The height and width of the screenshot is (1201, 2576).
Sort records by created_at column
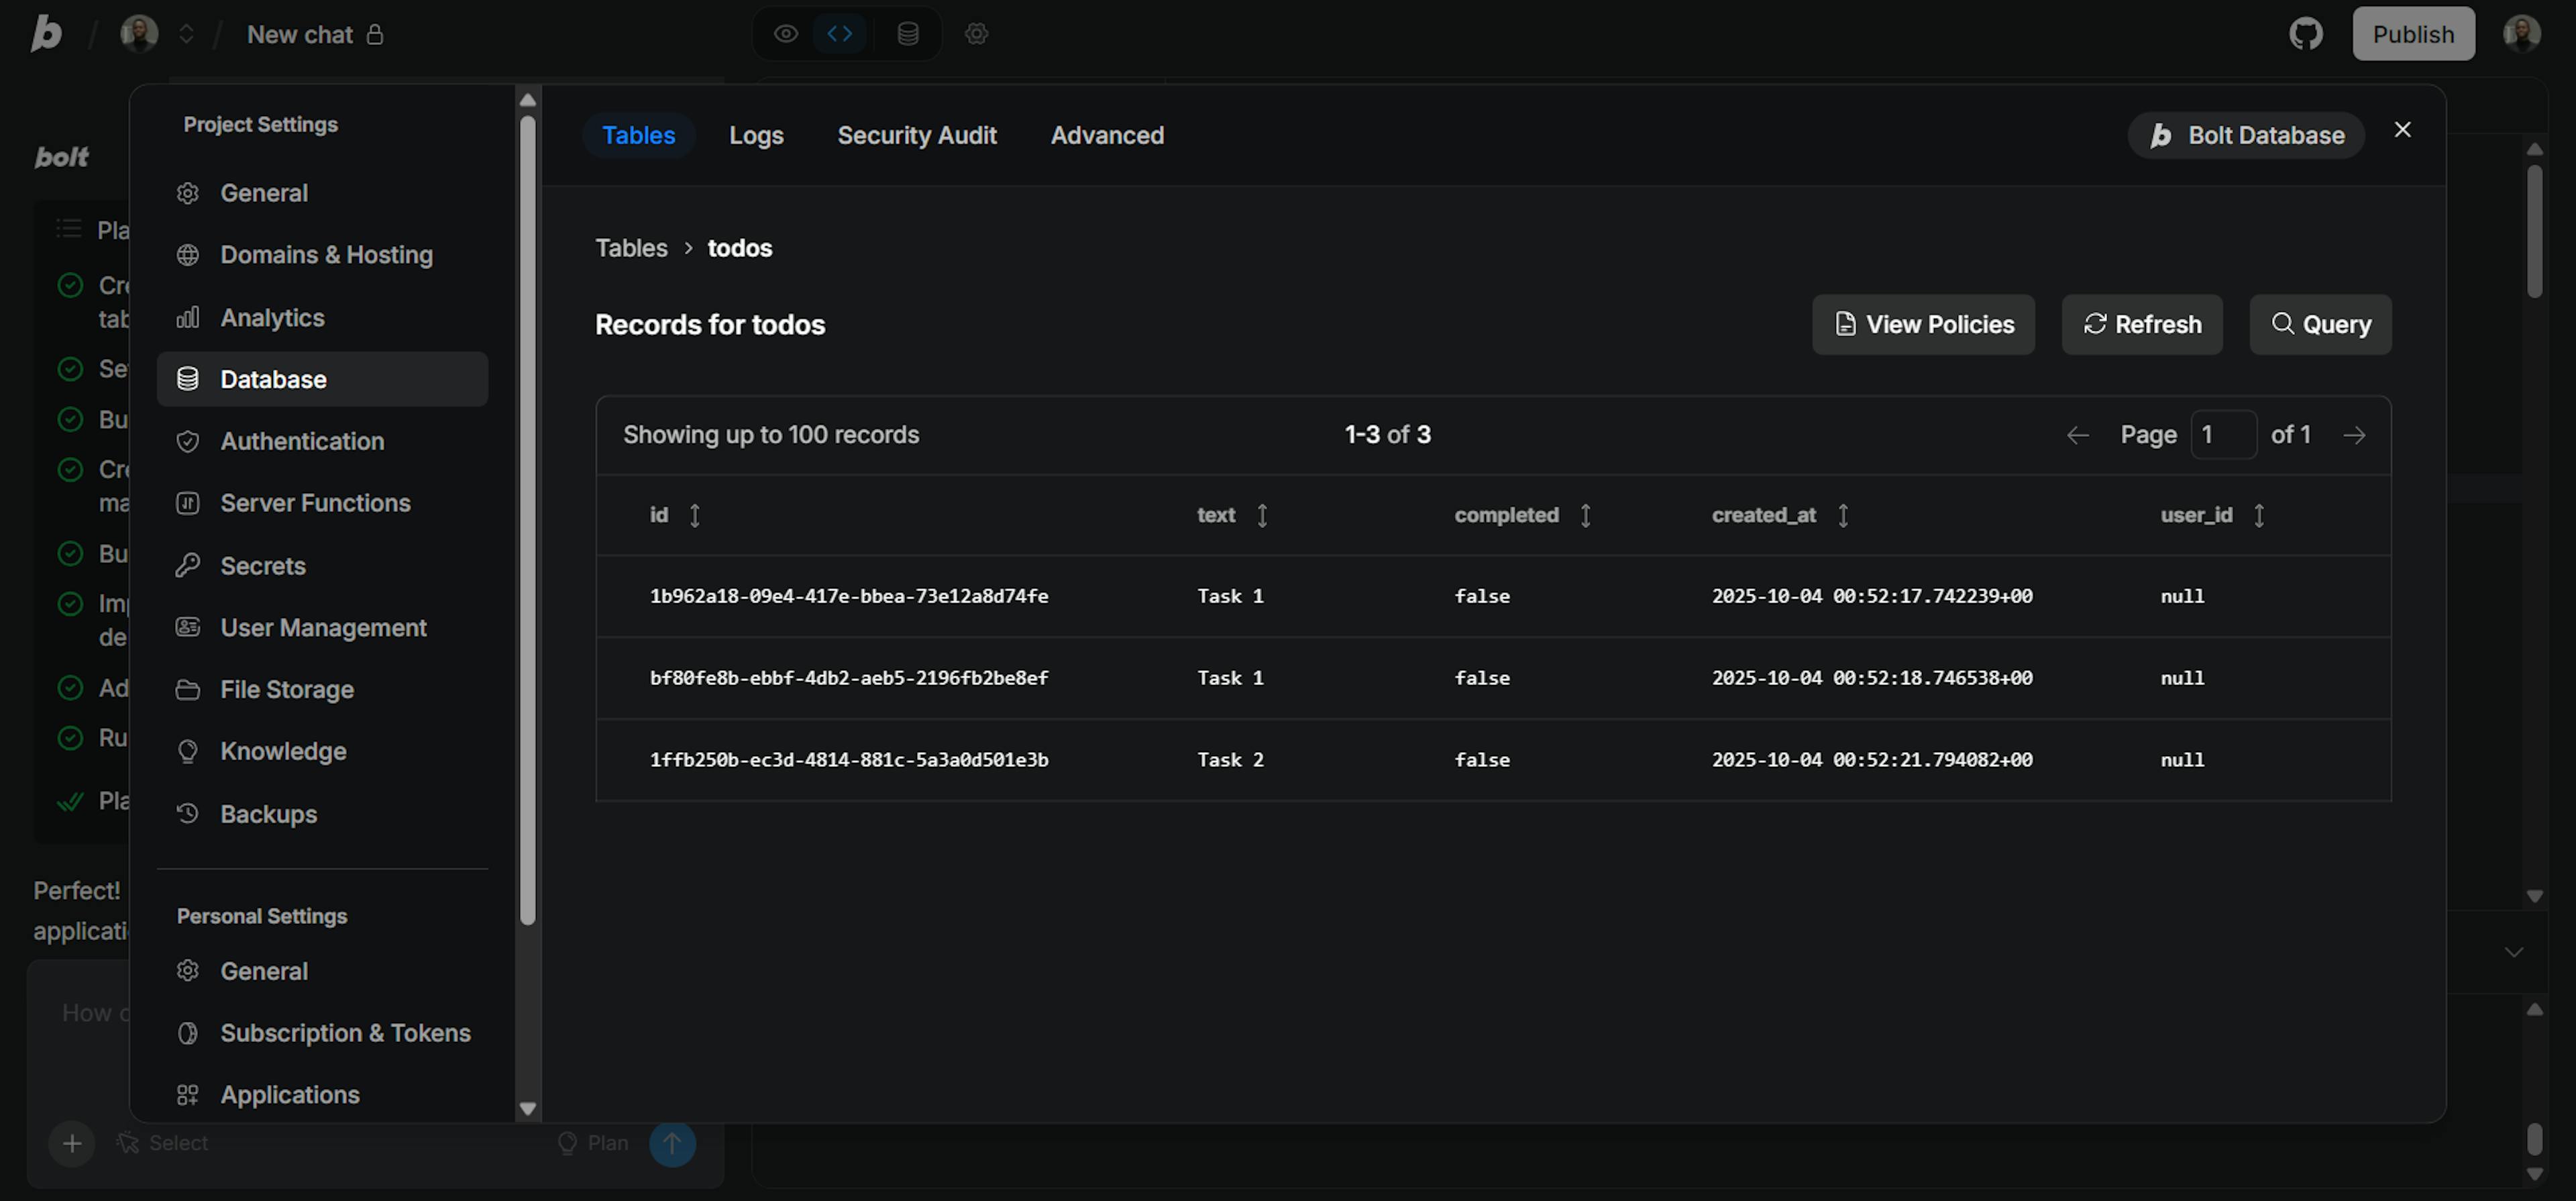coord(1842,515)
